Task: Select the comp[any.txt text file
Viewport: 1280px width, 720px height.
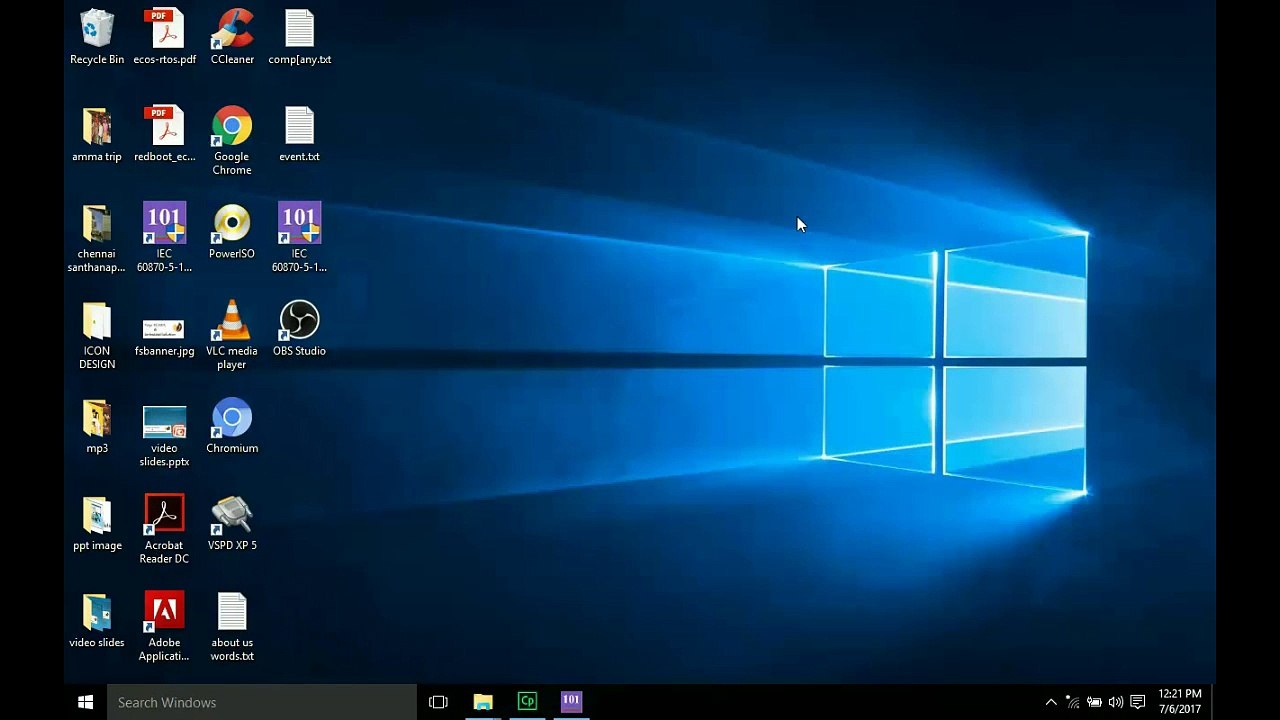Action: (x=299, y=37)
